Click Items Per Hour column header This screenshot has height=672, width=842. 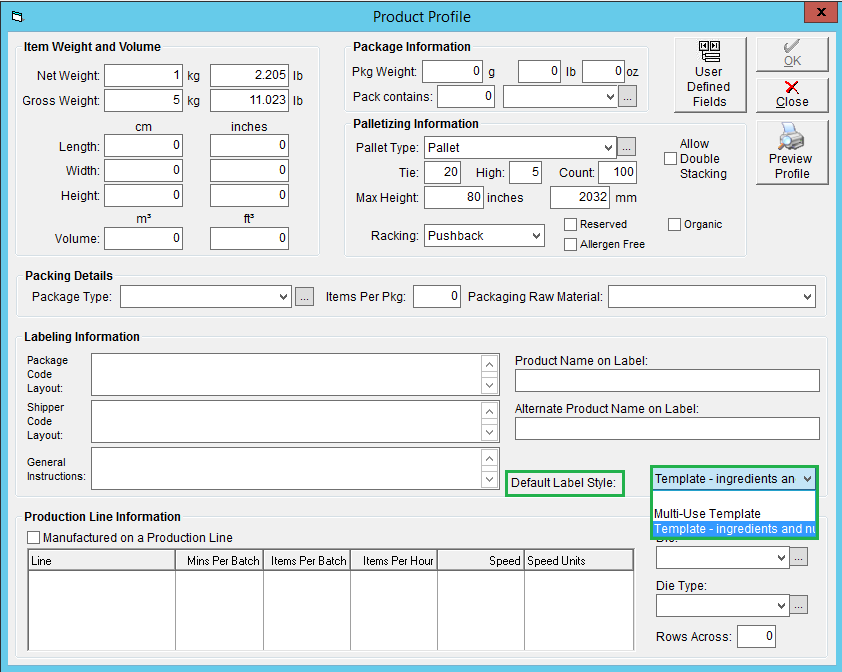[394, 561]
